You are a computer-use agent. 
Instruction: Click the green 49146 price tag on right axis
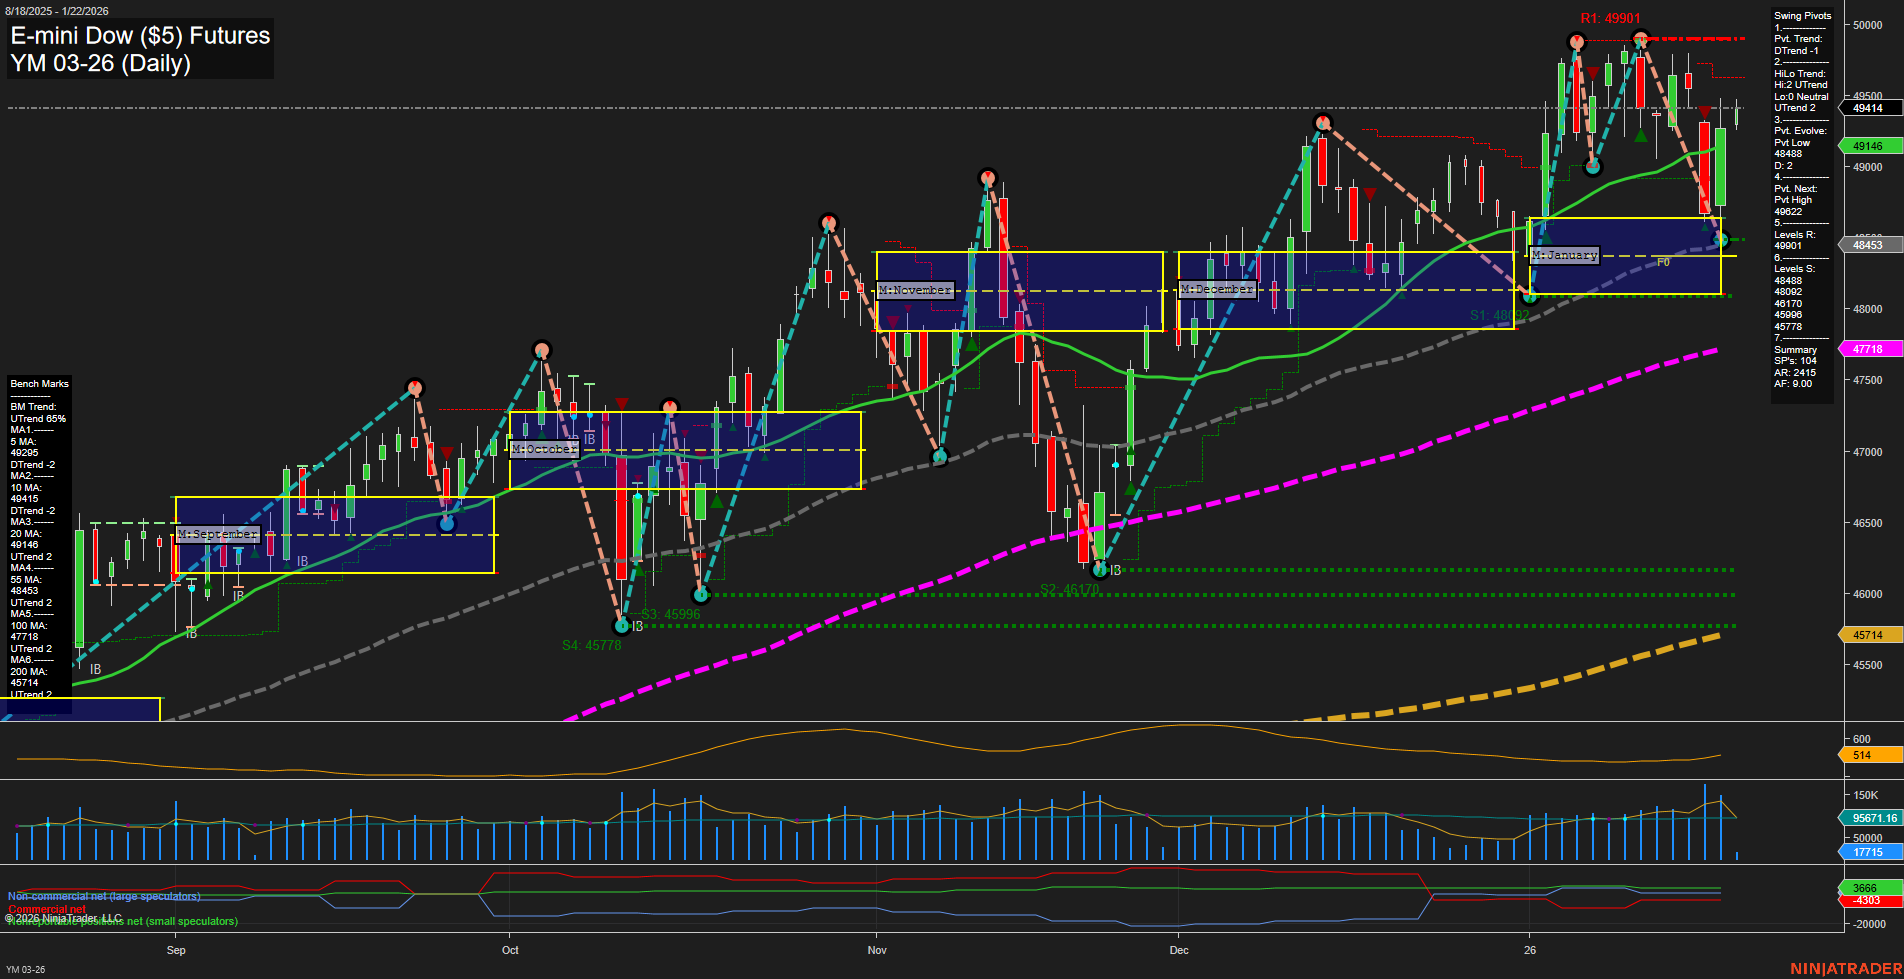(1866, 146)
